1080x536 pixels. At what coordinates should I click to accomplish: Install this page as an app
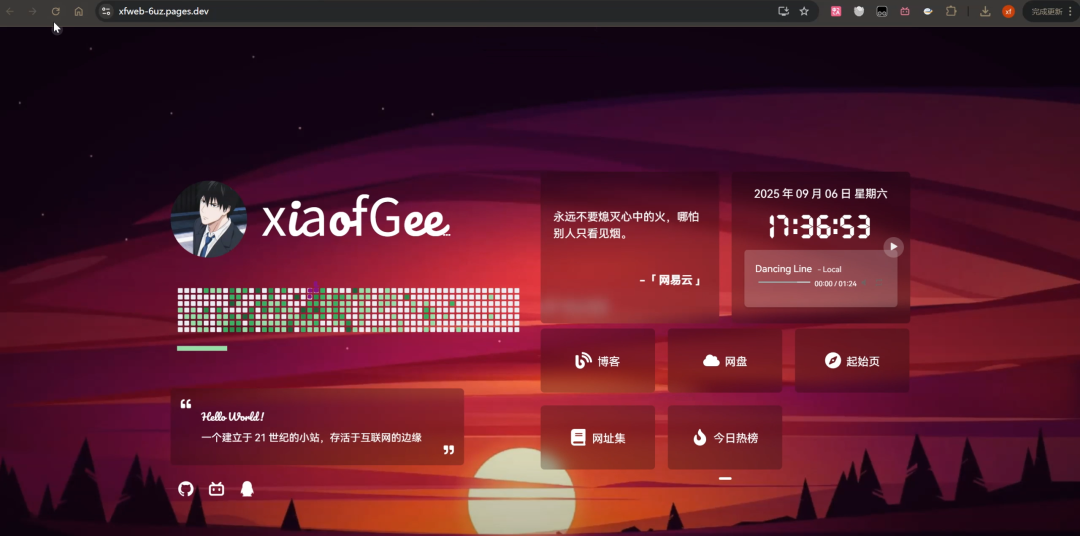click(x=783, y=11)
